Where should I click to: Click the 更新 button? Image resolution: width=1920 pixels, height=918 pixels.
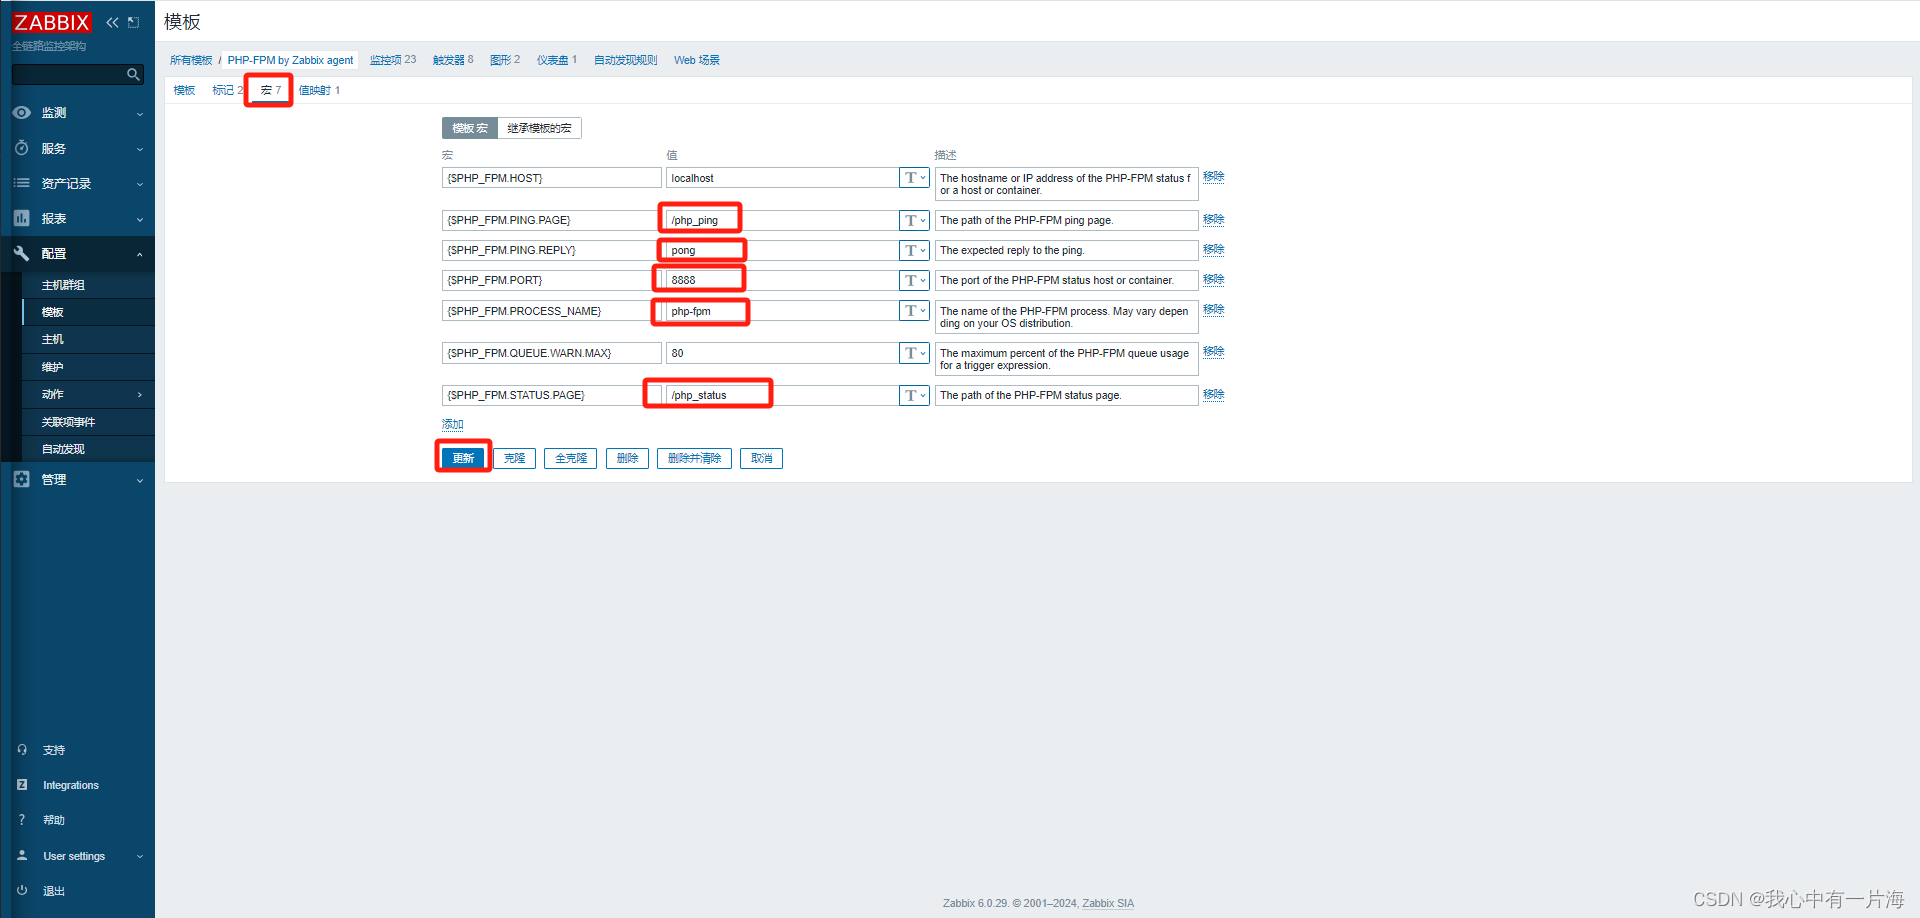point(464,458)
